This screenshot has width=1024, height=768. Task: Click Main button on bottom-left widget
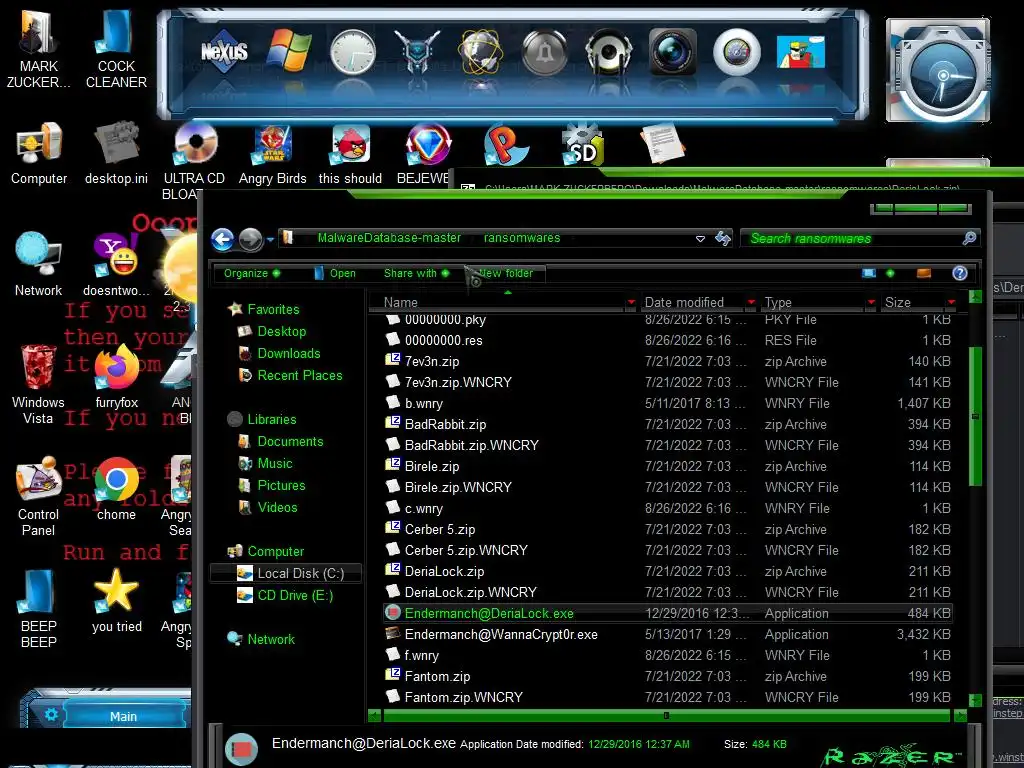pos(123,716)
